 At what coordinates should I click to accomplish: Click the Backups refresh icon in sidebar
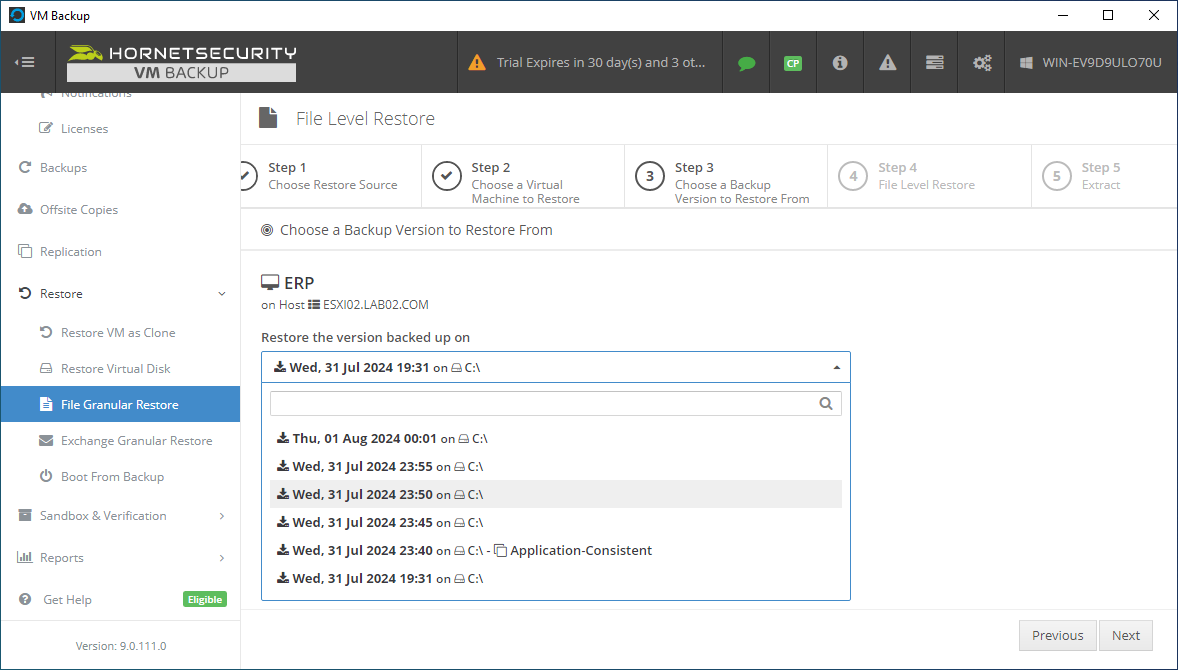click(25, 168)
